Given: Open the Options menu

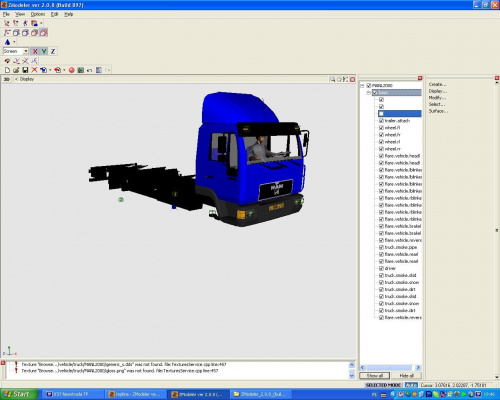Looking at the screenshot, I should pos(38,14).
